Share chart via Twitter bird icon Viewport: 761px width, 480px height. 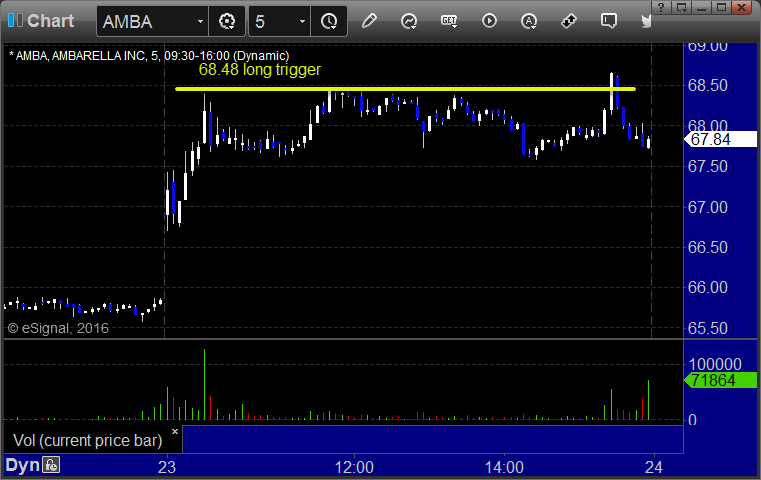click(x=646, y=21)
